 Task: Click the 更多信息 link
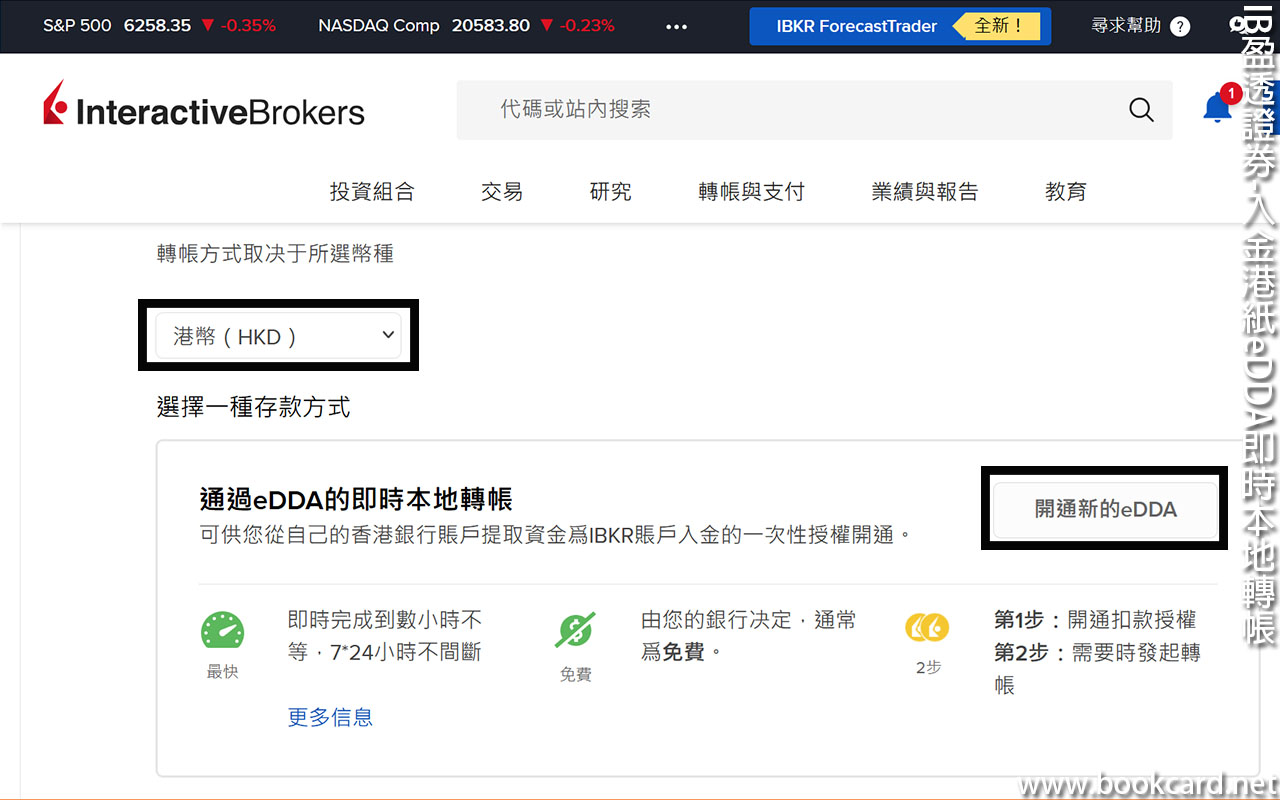(330, 717)
